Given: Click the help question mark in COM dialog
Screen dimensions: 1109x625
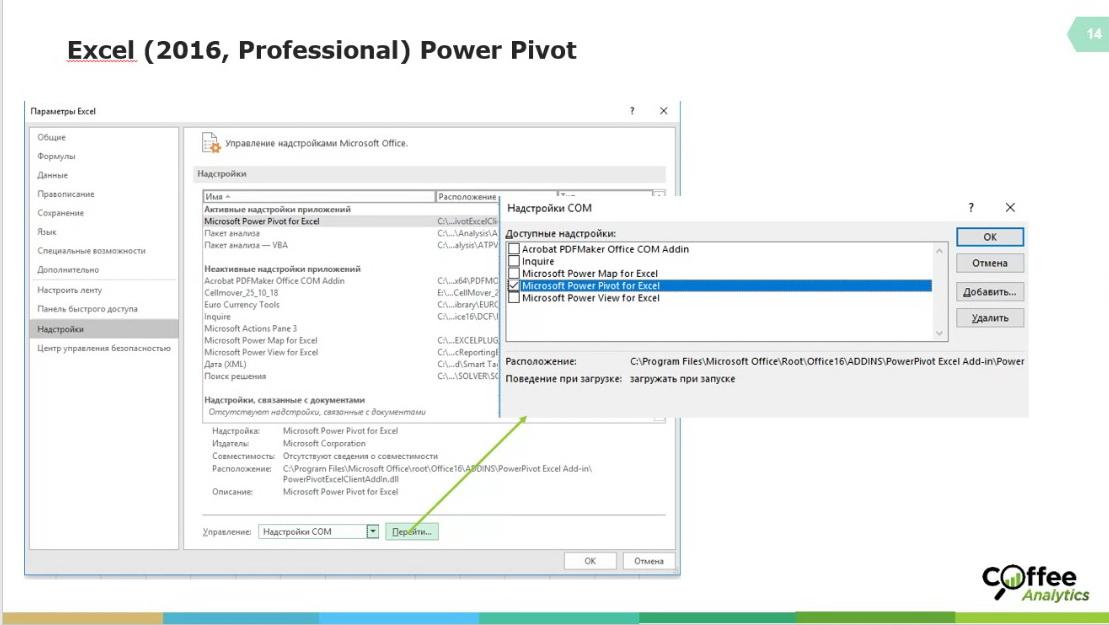Looking at the screenshot, I should click(x=970, y=207).
